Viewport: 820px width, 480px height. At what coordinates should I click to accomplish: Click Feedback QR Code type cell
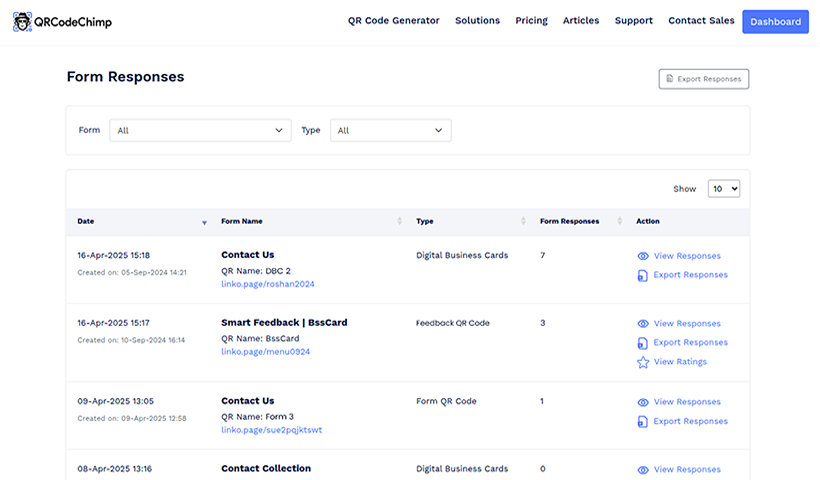point(453,323)
